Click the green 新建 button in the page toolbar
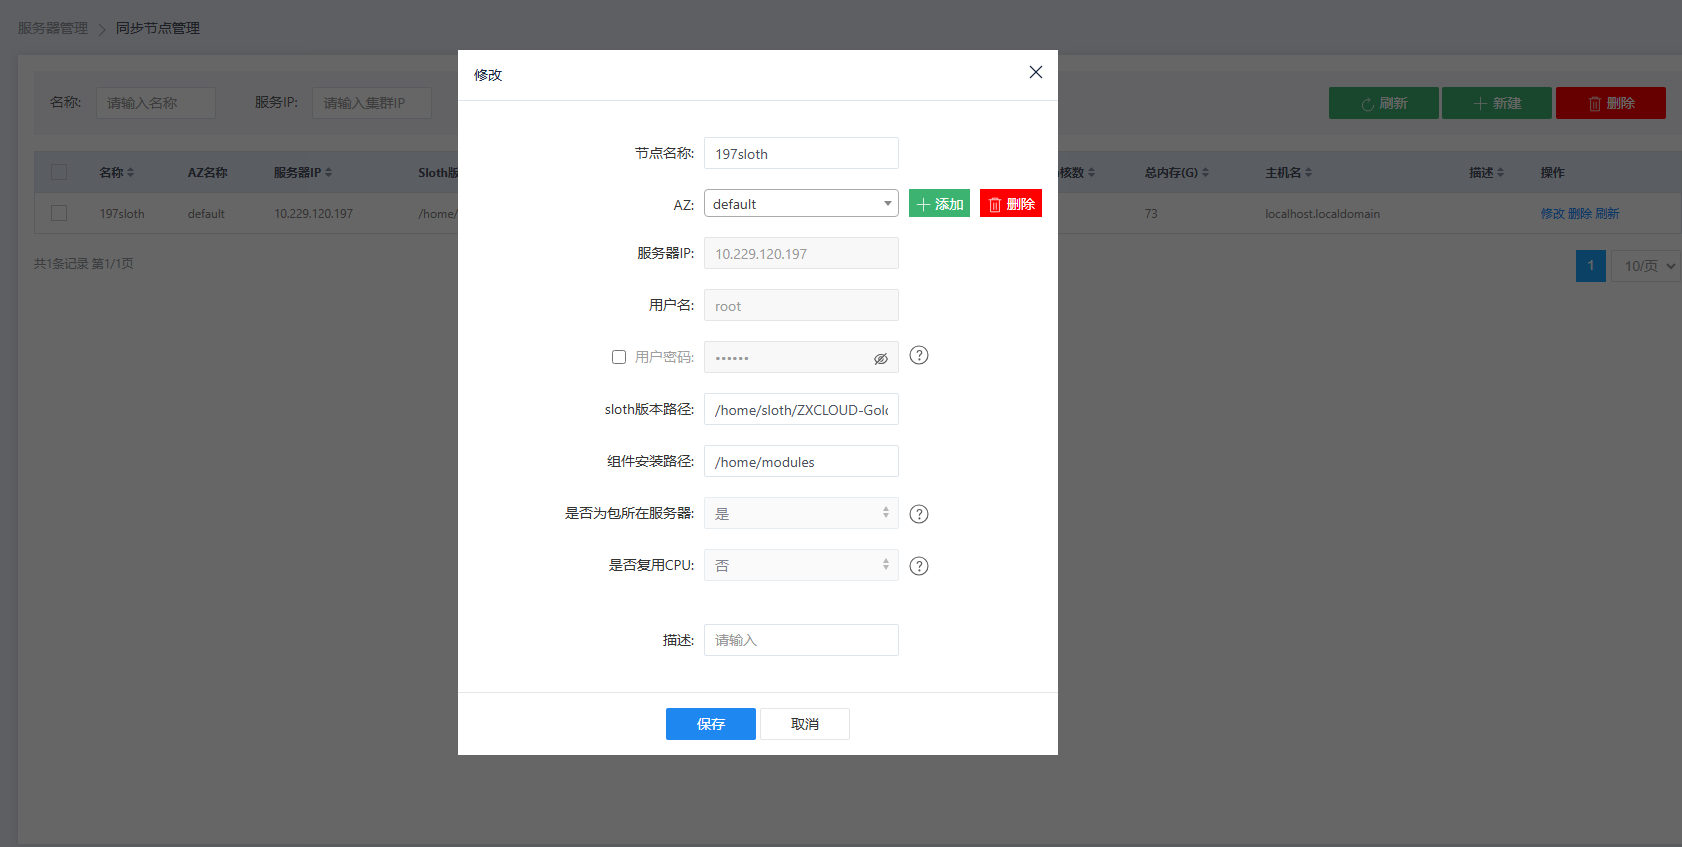The image size is (1682, 847). pos(1497,103)
